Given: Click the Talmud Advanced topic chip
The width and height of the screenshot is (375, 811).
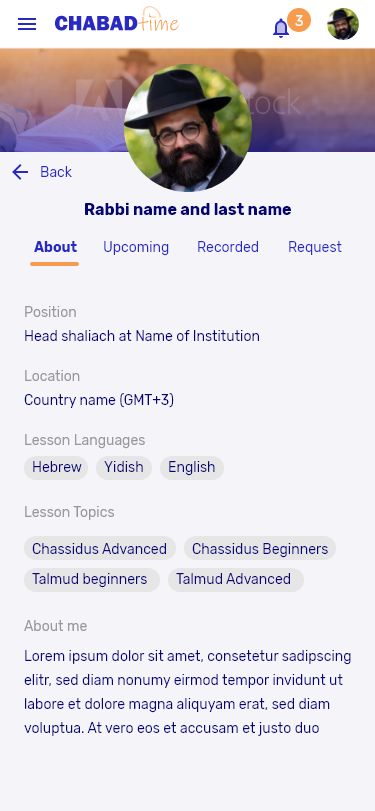Looking at the screenshot, I should (x=235, y=579).
